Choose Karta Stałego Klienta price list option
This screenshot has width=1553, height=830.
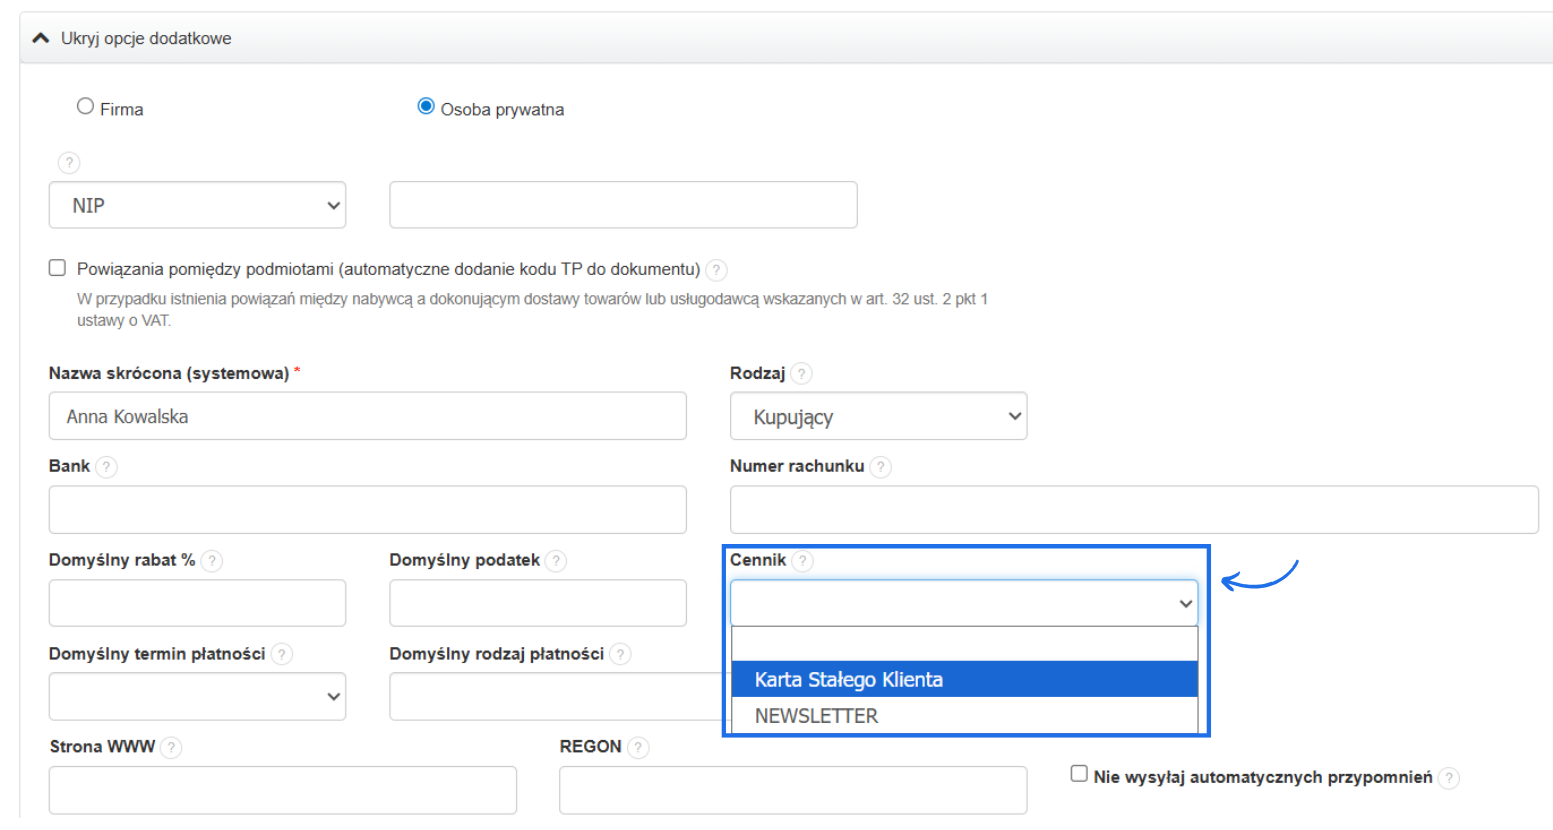[x=964, y=680]
